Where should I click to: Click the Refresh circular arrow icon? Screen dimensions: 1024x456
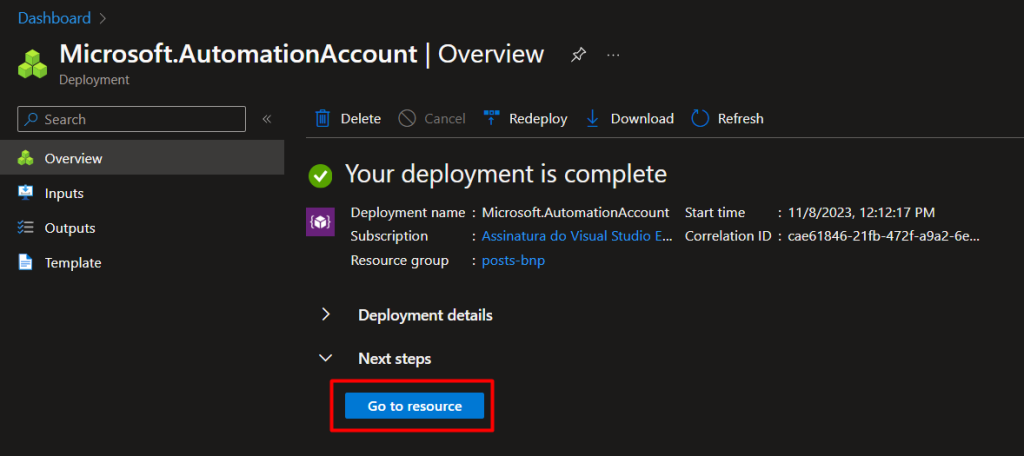pos(700,118)
